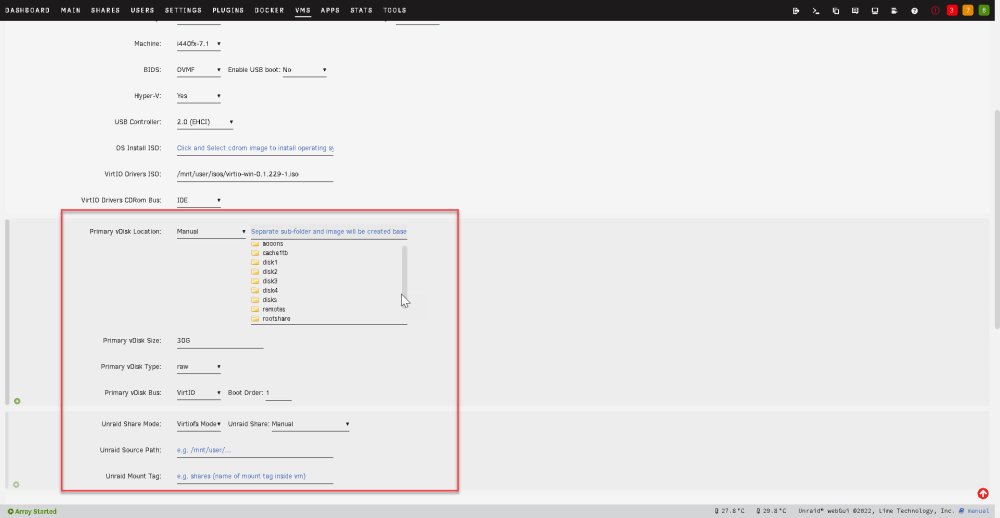The image size is (1000, 518).
Task: Click the Primary vDisk Location path field
Action: pos(328,232)
